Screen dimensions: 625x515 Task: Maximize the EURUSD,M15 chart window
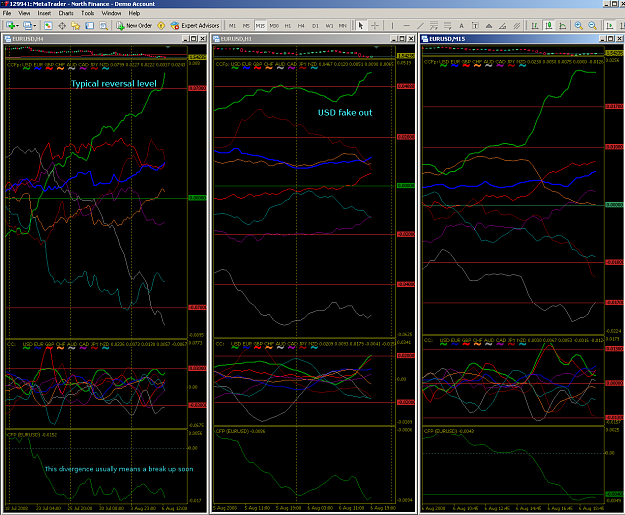point(611,39)
